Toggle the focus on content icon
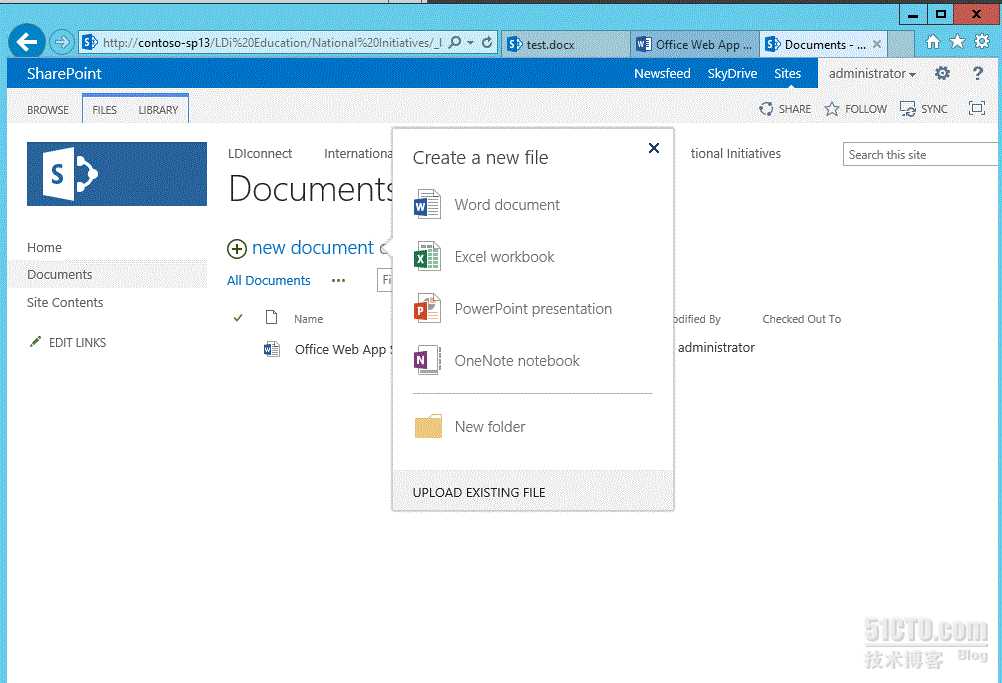The height and width of the screenshot is (683, 1002). (976, 109)
